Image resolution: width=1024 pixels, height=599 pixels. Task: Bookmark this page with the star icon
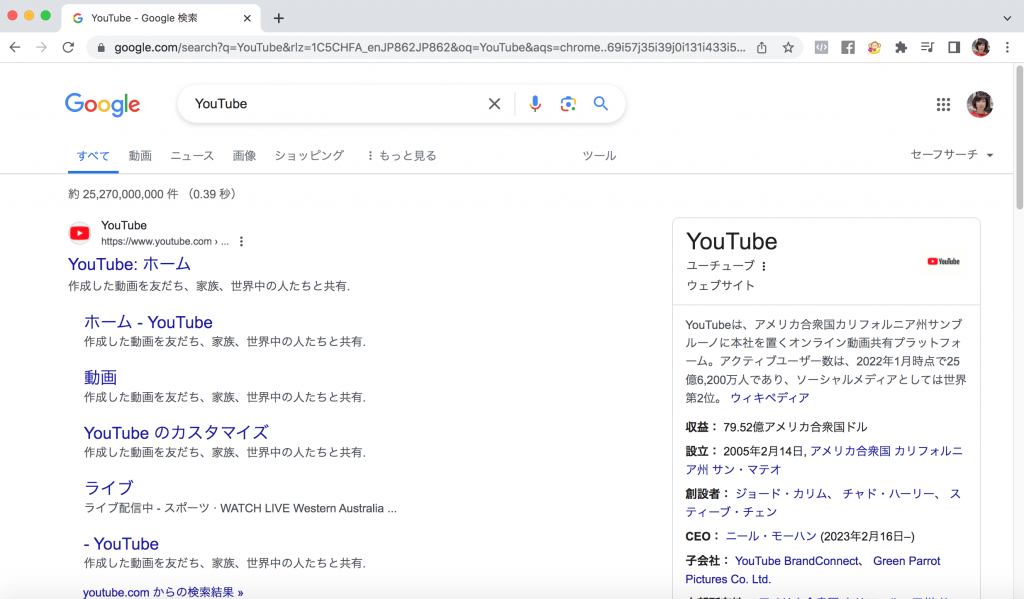[x=788, y=48]
